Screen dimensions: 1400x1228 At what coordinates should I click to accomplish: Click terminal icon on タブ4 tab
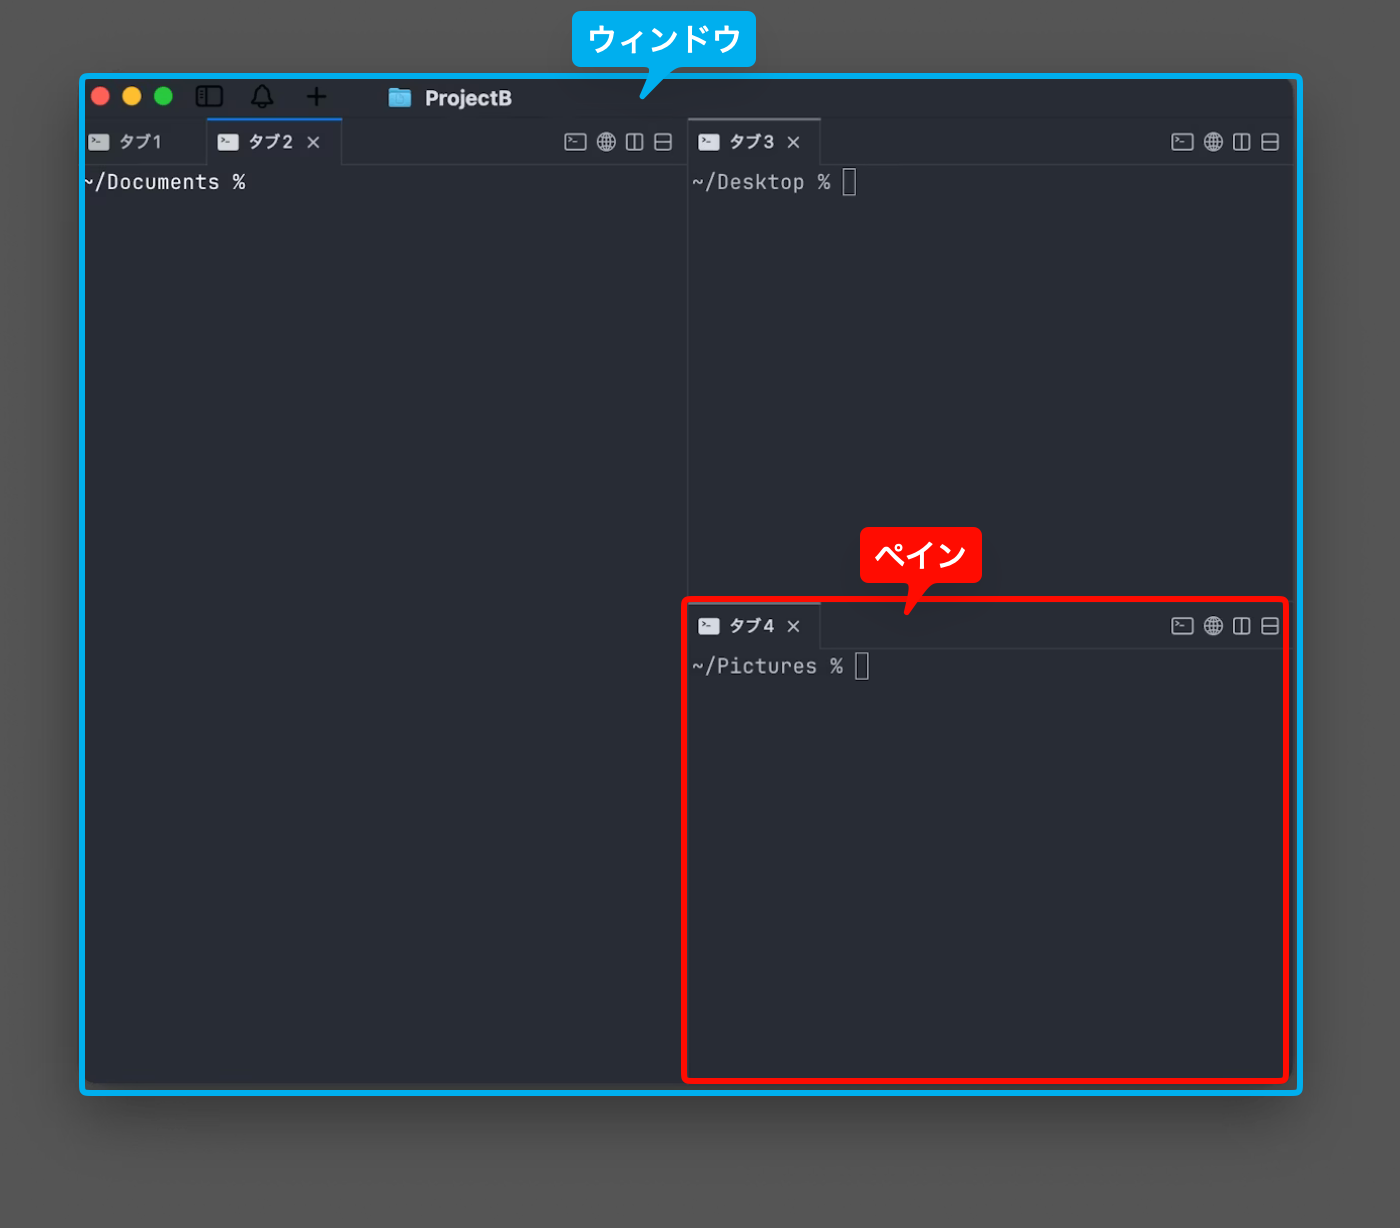pos(709,626)
